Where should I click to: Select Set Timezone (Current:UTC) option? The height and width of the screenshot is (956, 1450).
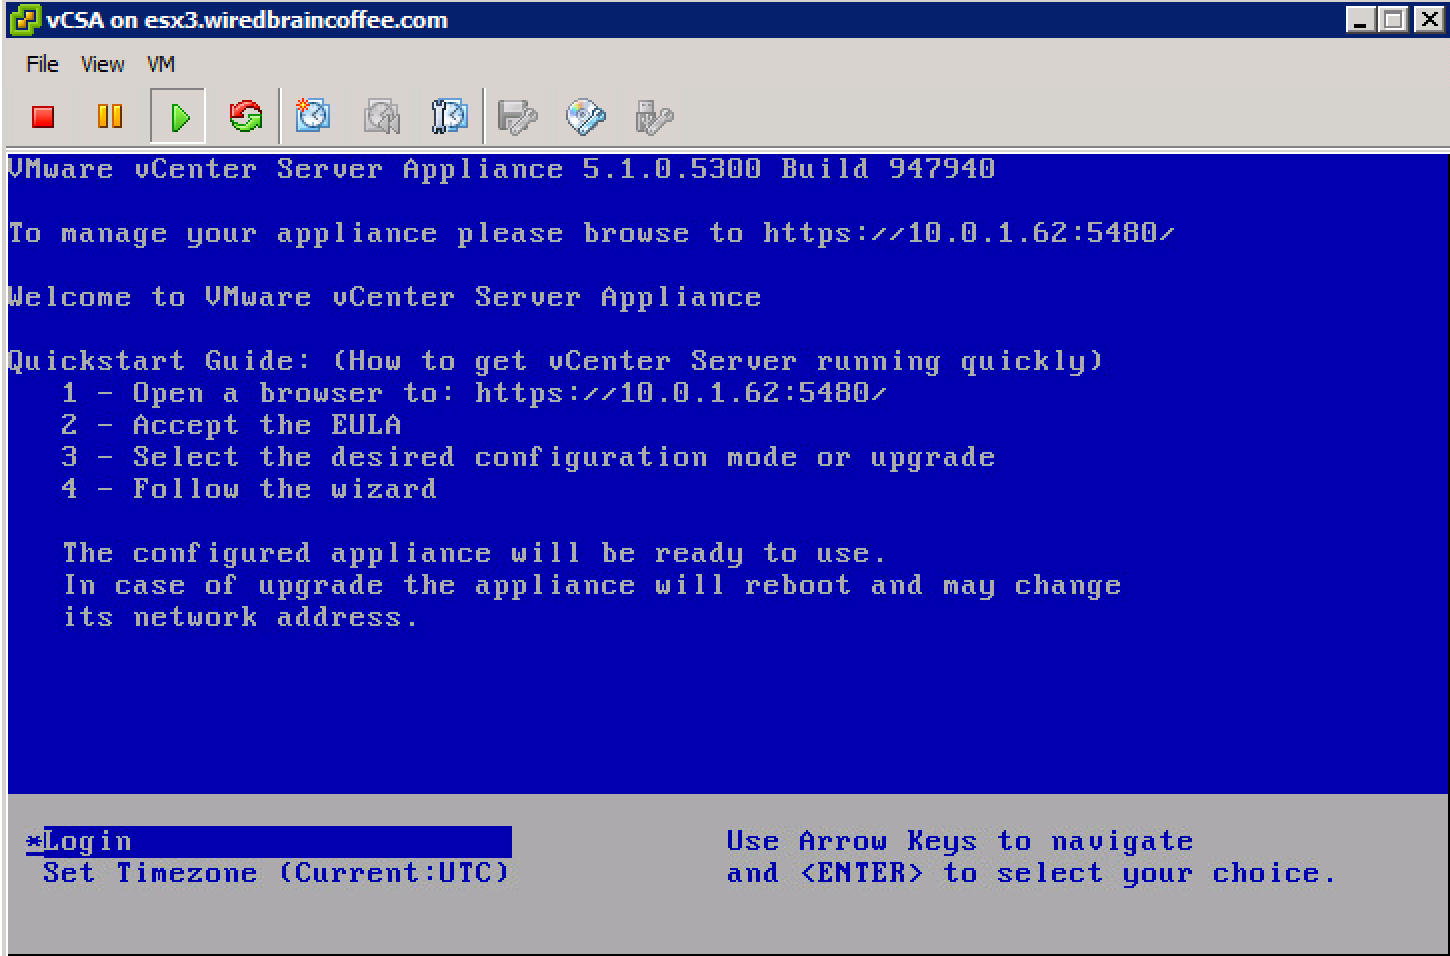[x=276, y=873]
